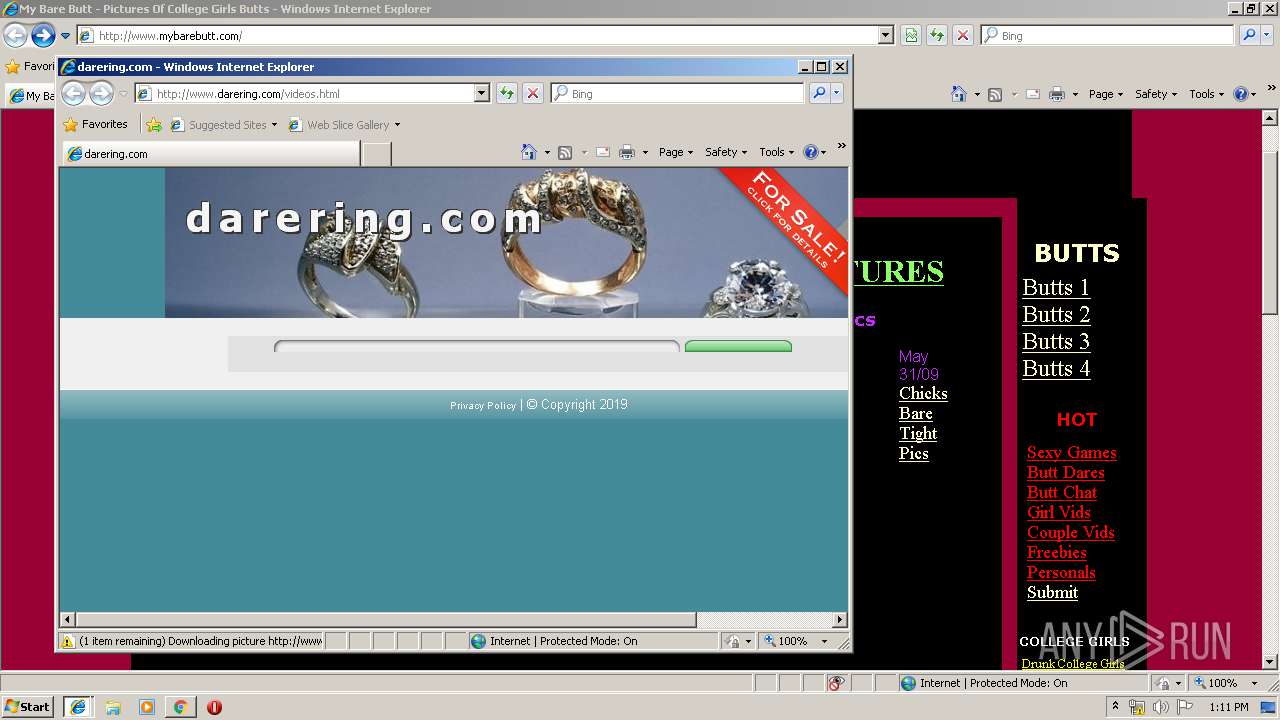Open a new tab in darering.com window
Viewport: 1280px width, 720px height.
376,154
